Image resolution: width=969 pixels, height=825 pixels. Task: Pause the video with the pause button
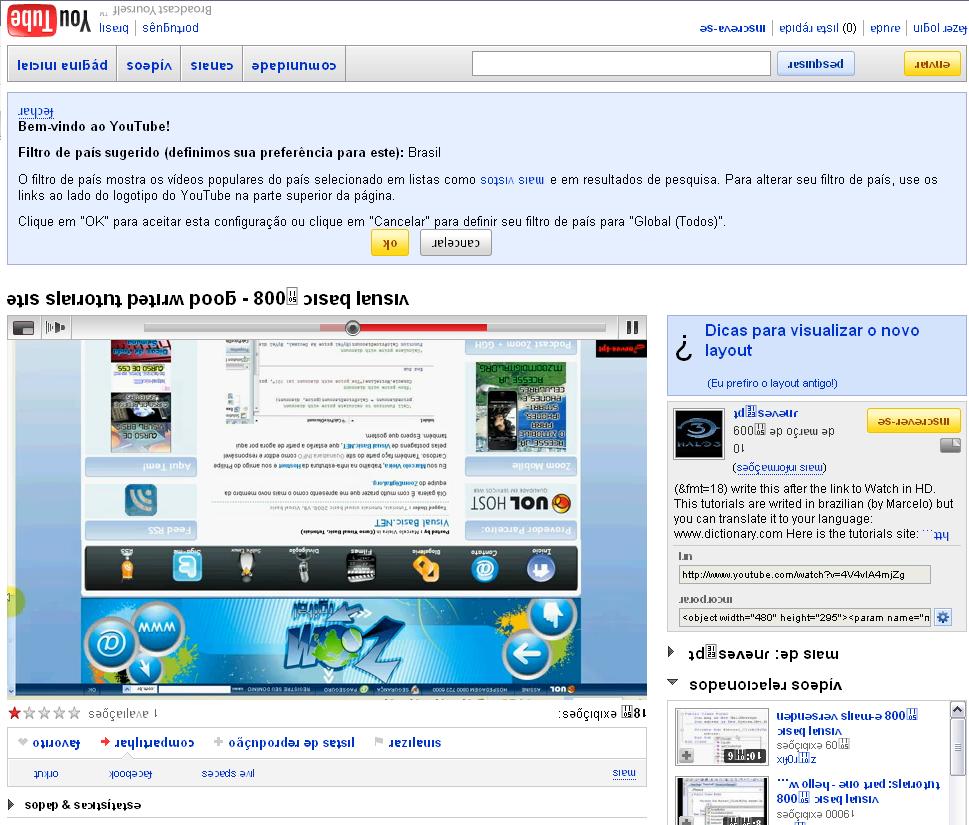[x=632, y=328]
